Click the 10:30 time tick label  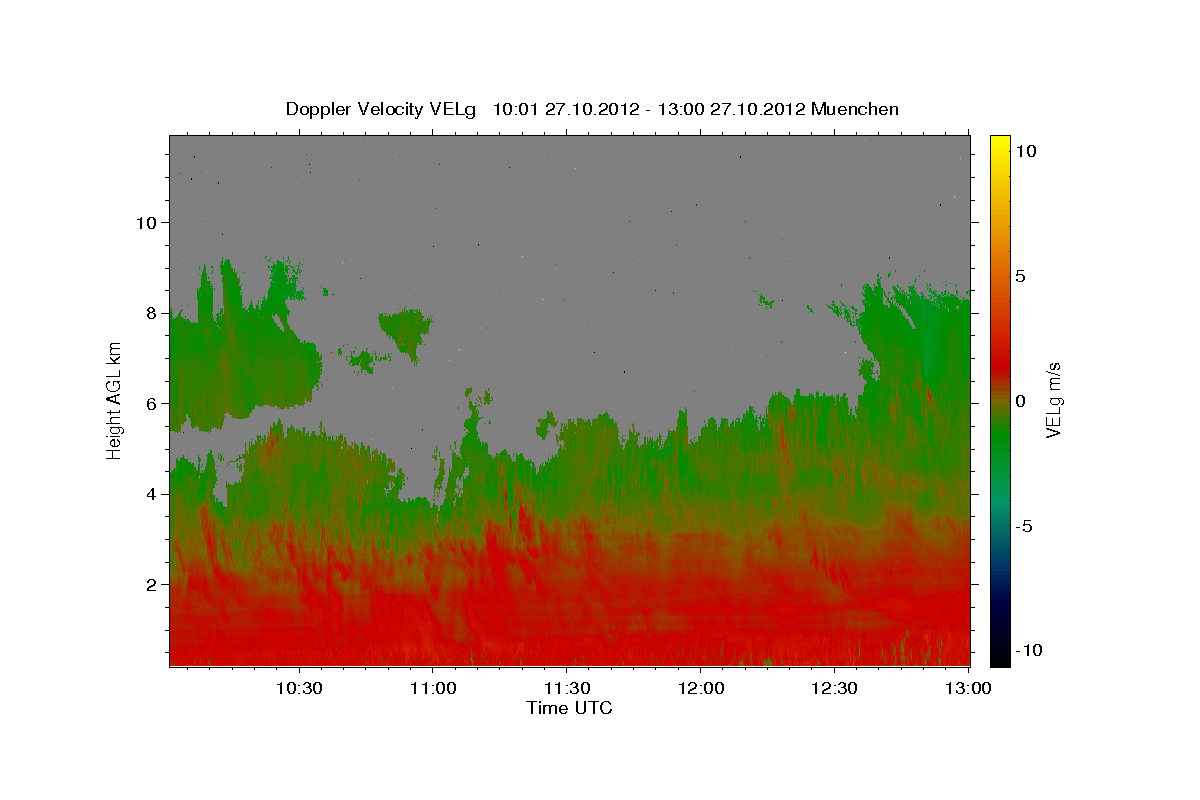coord(298,688)
